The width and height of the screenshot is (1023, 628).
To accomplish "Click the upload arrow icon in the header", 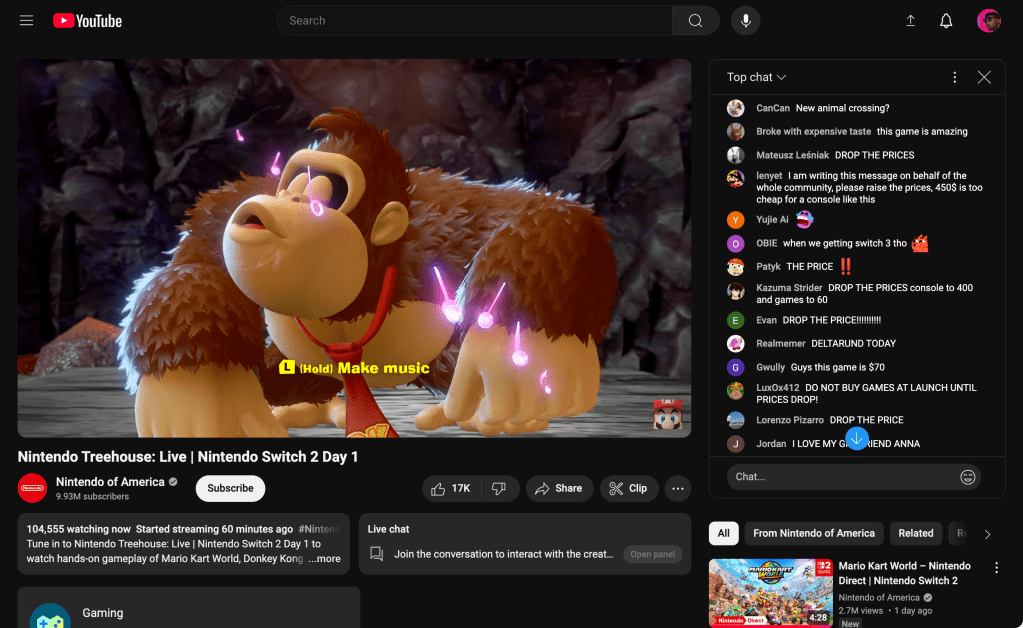I will (910, 20).
